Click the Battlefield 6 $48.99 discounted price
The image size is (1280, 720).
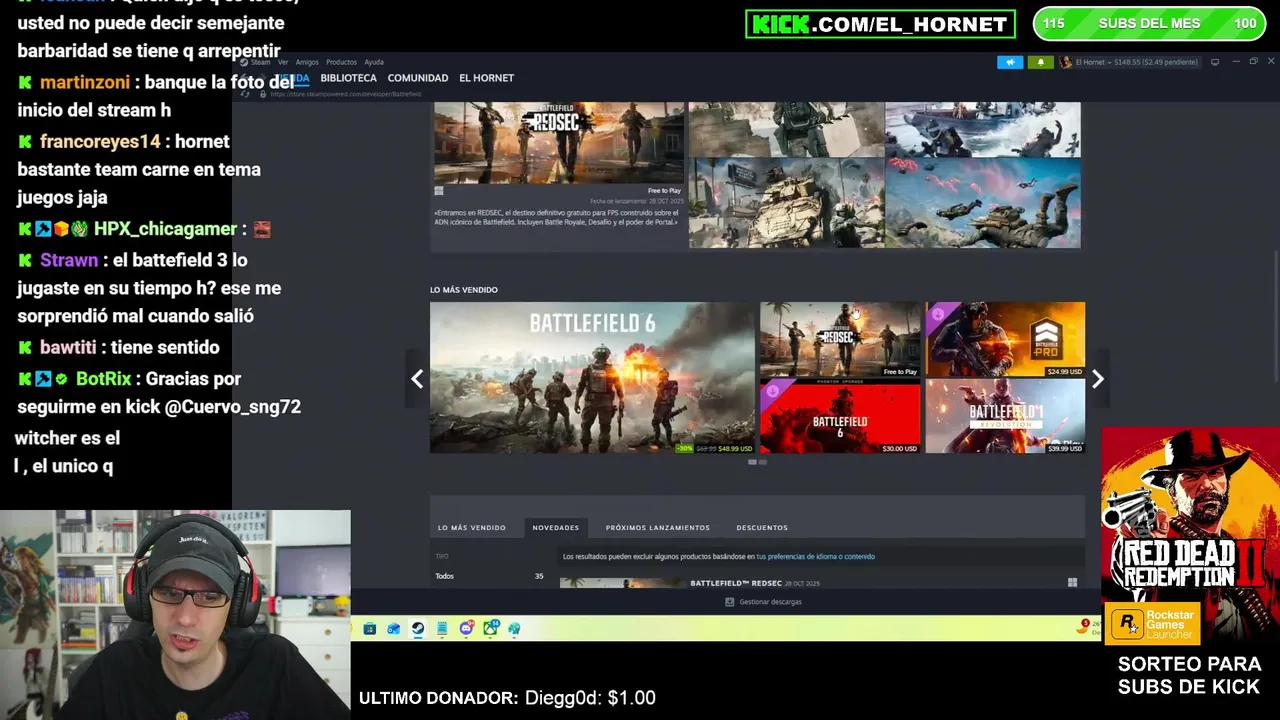(x=735, y=449)
